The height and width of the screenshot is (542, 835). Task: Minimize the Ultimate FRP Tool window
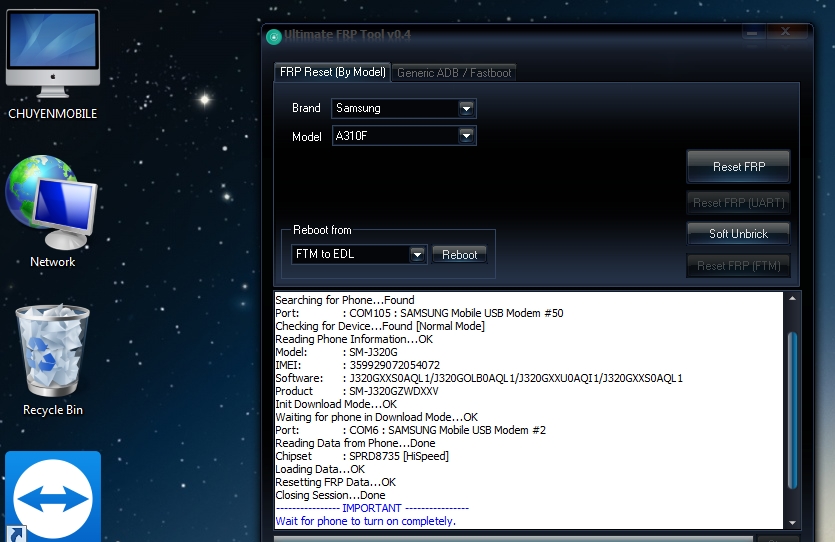coord(752,32)
